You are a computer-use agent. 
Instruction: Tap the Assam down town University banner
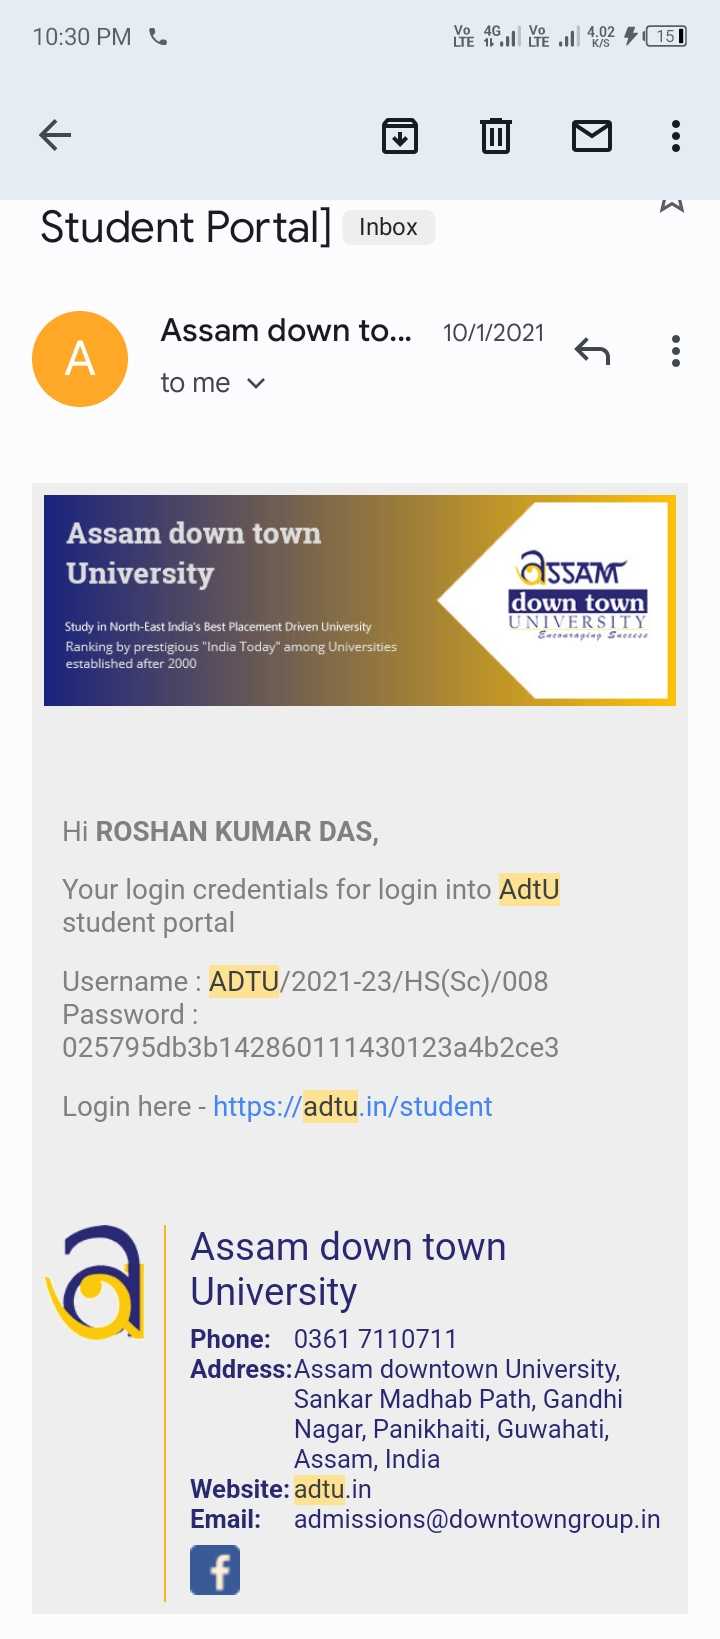pyautogui.click(x=359, y=600)
